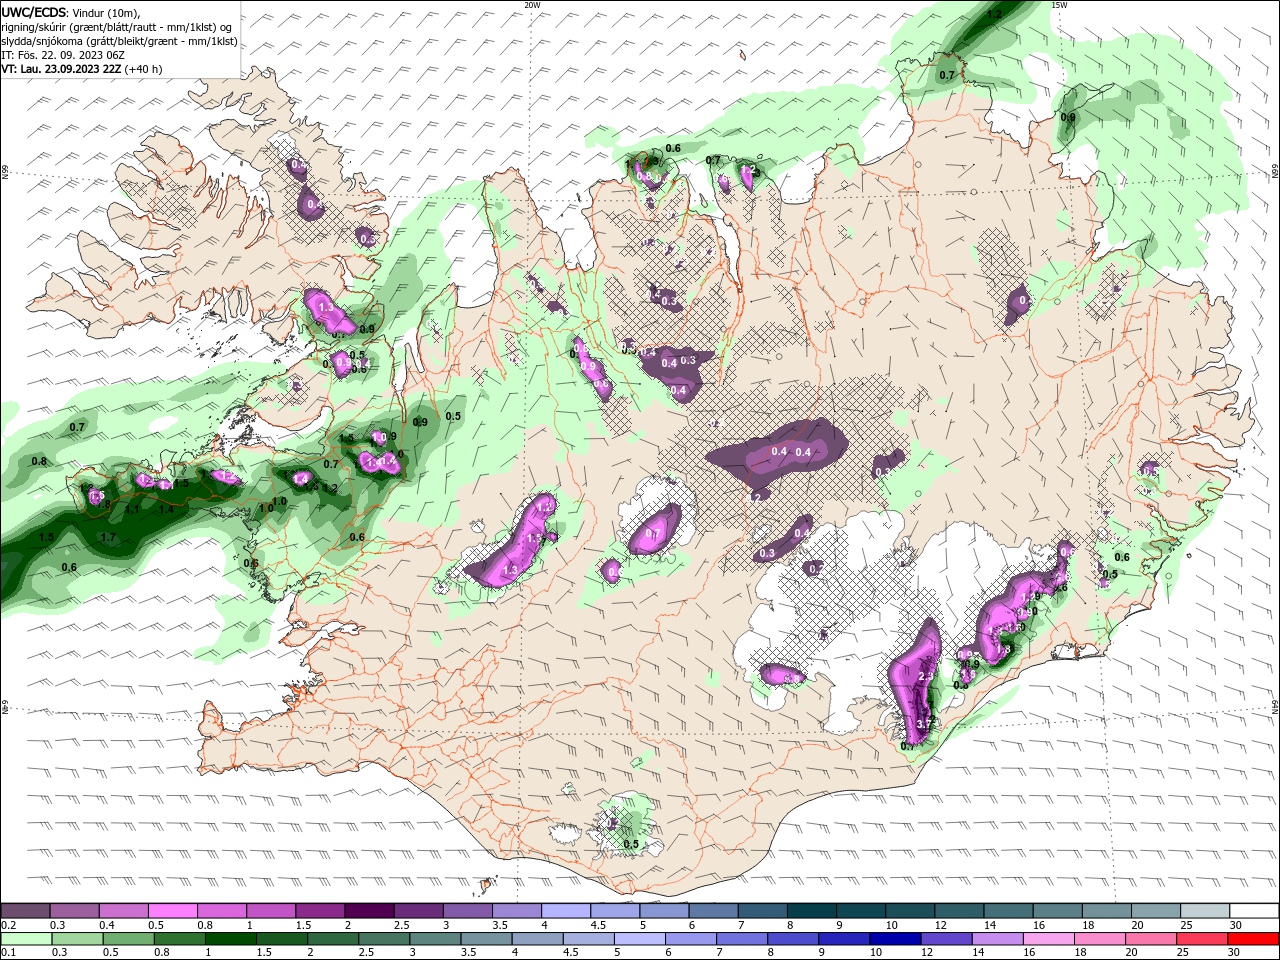Click the 16 swatch in the snow/sleet legend
The image size is (1280, 960).
1058,911
